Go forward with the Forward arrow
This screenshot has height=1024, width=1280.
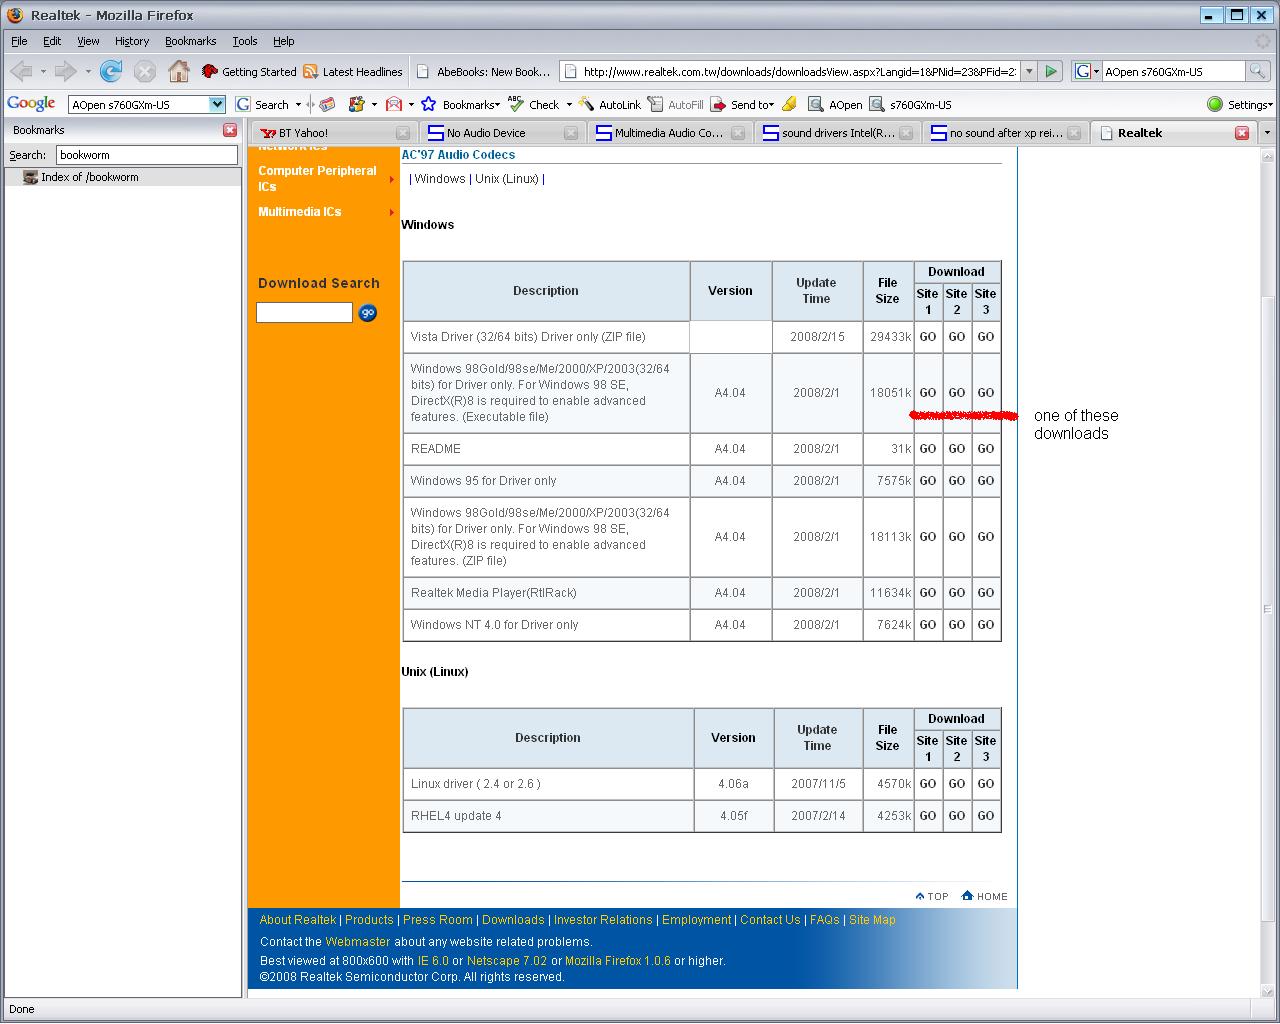pos(66,71)
